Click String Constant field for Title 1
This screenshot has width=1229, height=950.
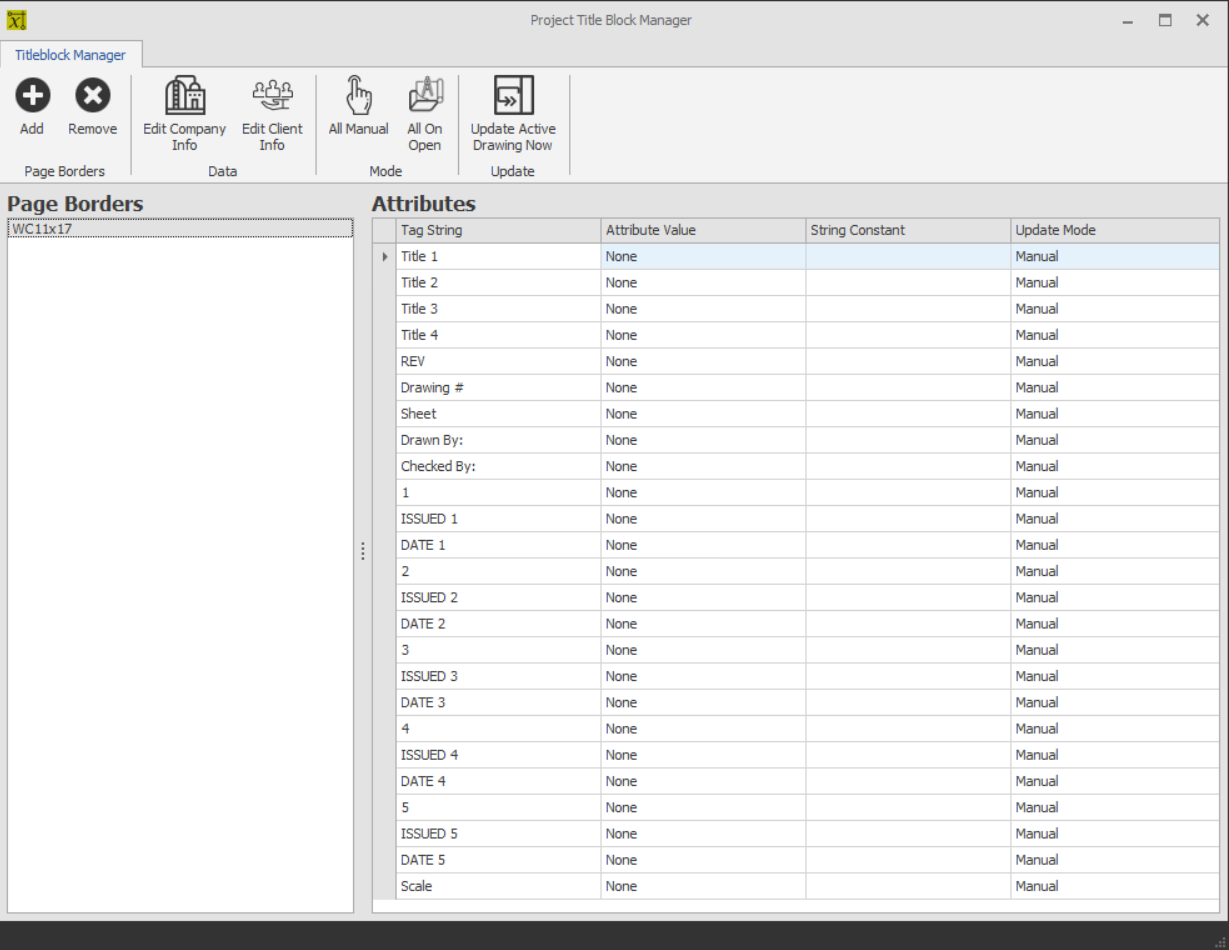[x=908, y=257]
